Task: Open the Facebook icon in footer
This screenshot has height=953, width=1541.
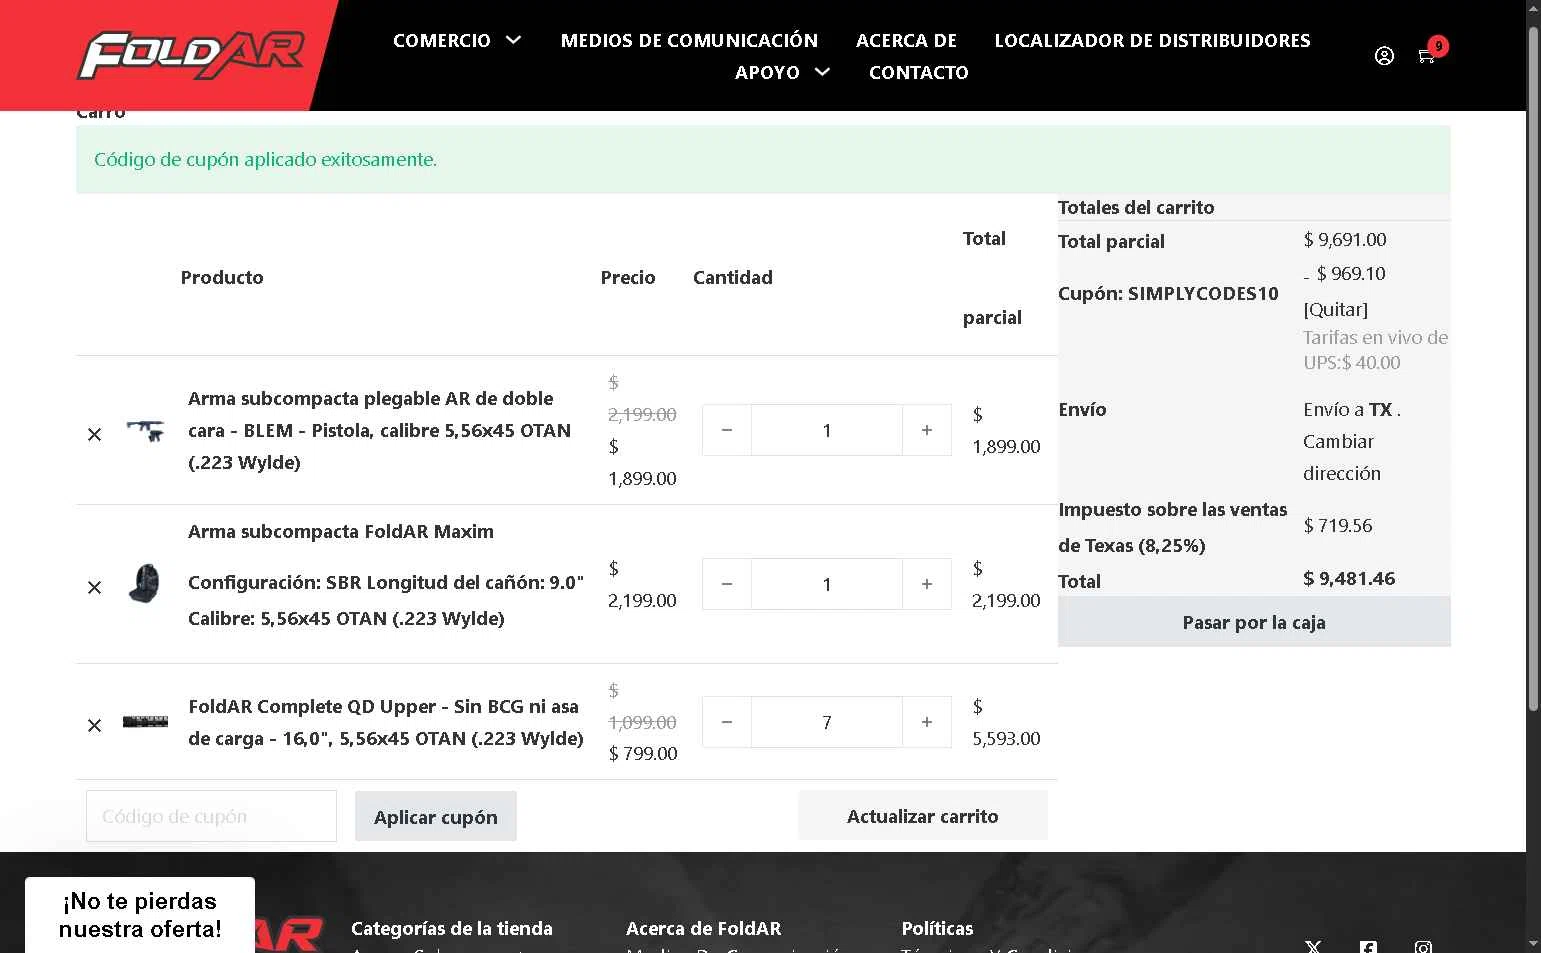Action: [1368, 946]
